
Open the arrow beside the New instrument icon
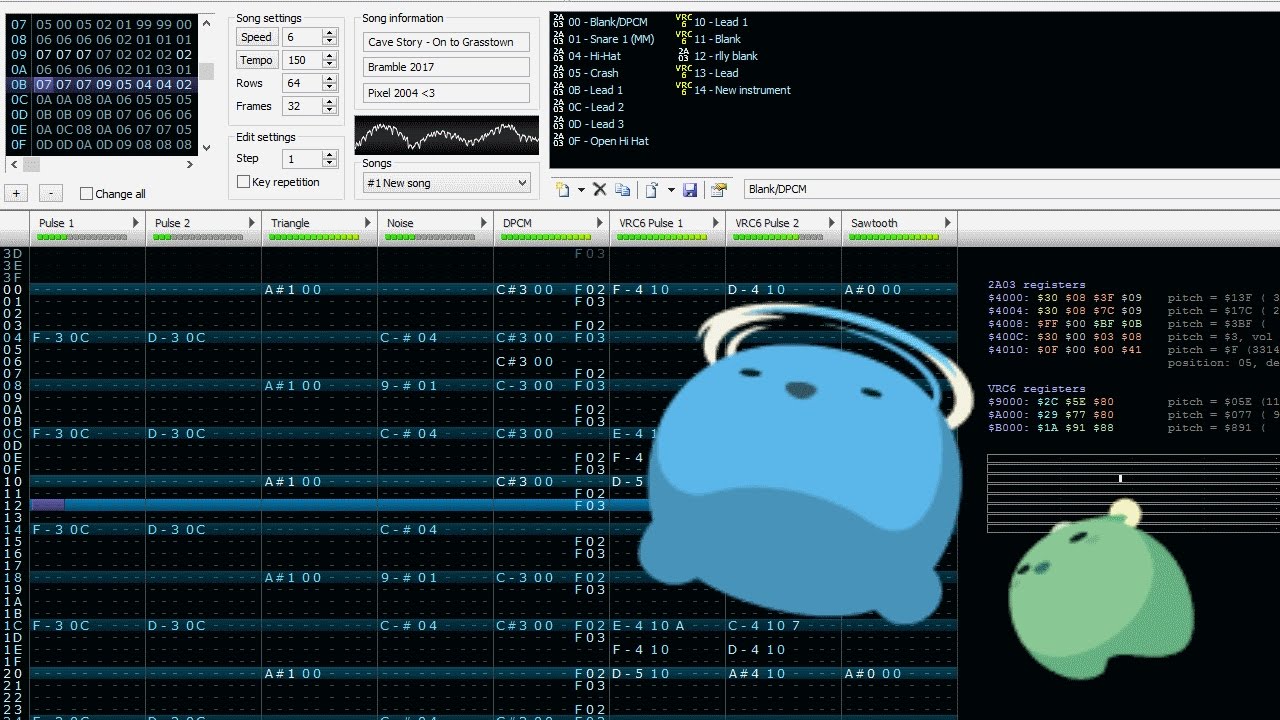[x=580, y=189]
